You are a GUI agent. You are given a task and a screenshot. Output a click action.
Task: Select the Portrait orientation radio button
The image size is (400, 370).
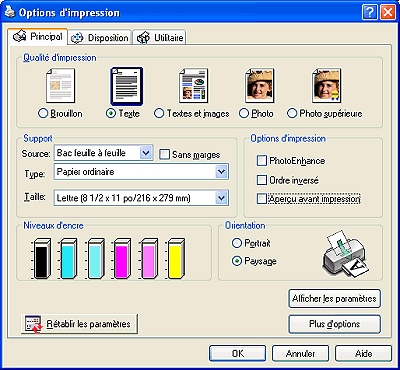point(237,243)
